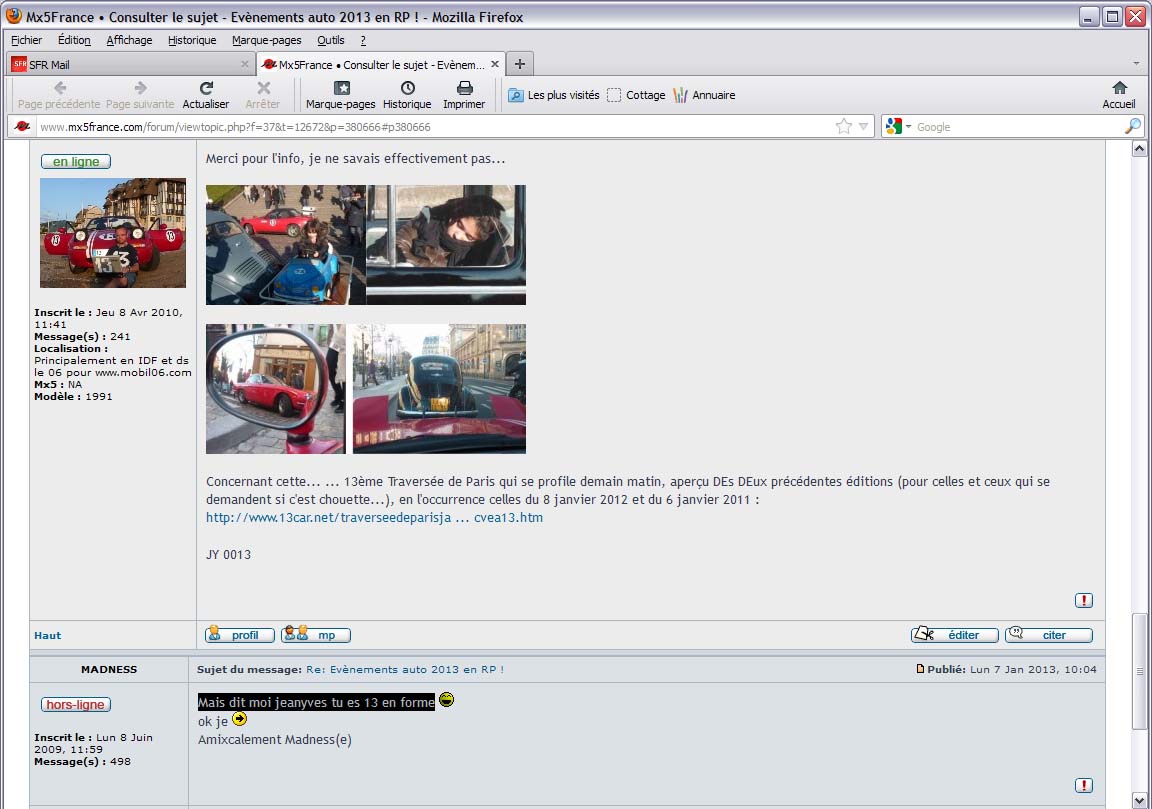The height and width of the screenshot is (809, 1152).
Task: Click the hors-ligne status badge
Action: tap(76, 705)
